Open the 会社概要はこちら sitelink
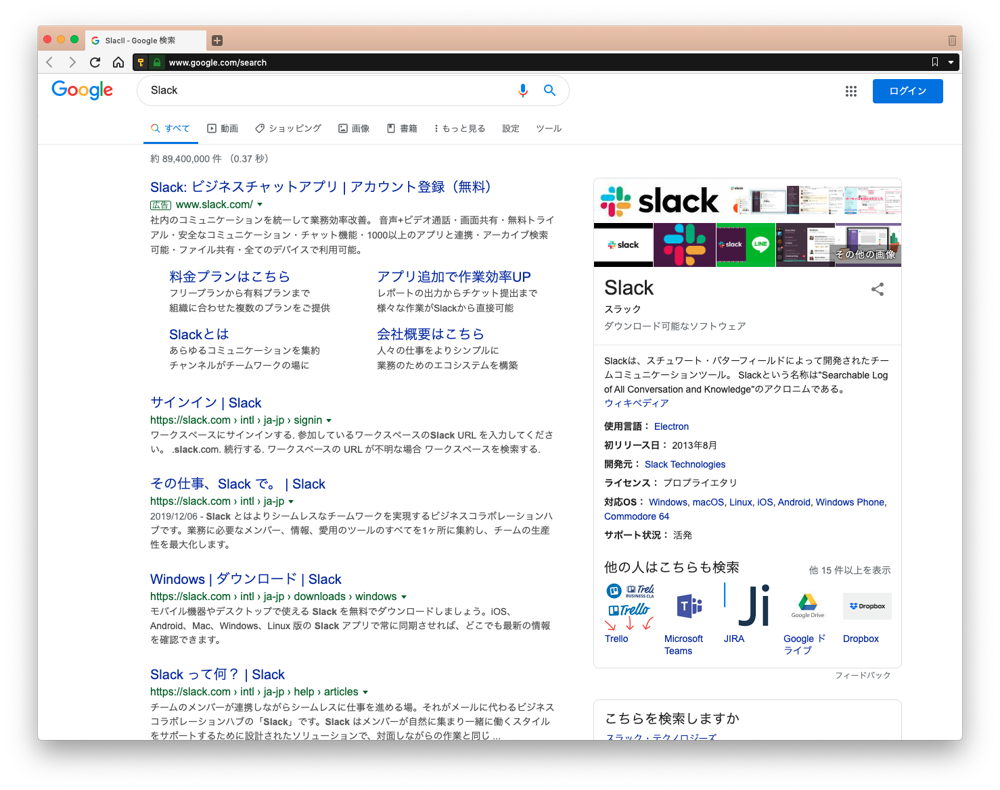Viewport: 1000px width, 790px height. [x=430, y=333]
